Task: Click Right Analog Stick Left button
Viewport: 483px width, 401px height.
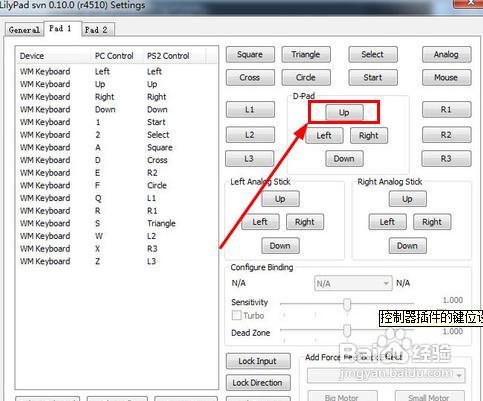Action: [x=387, y=222]
